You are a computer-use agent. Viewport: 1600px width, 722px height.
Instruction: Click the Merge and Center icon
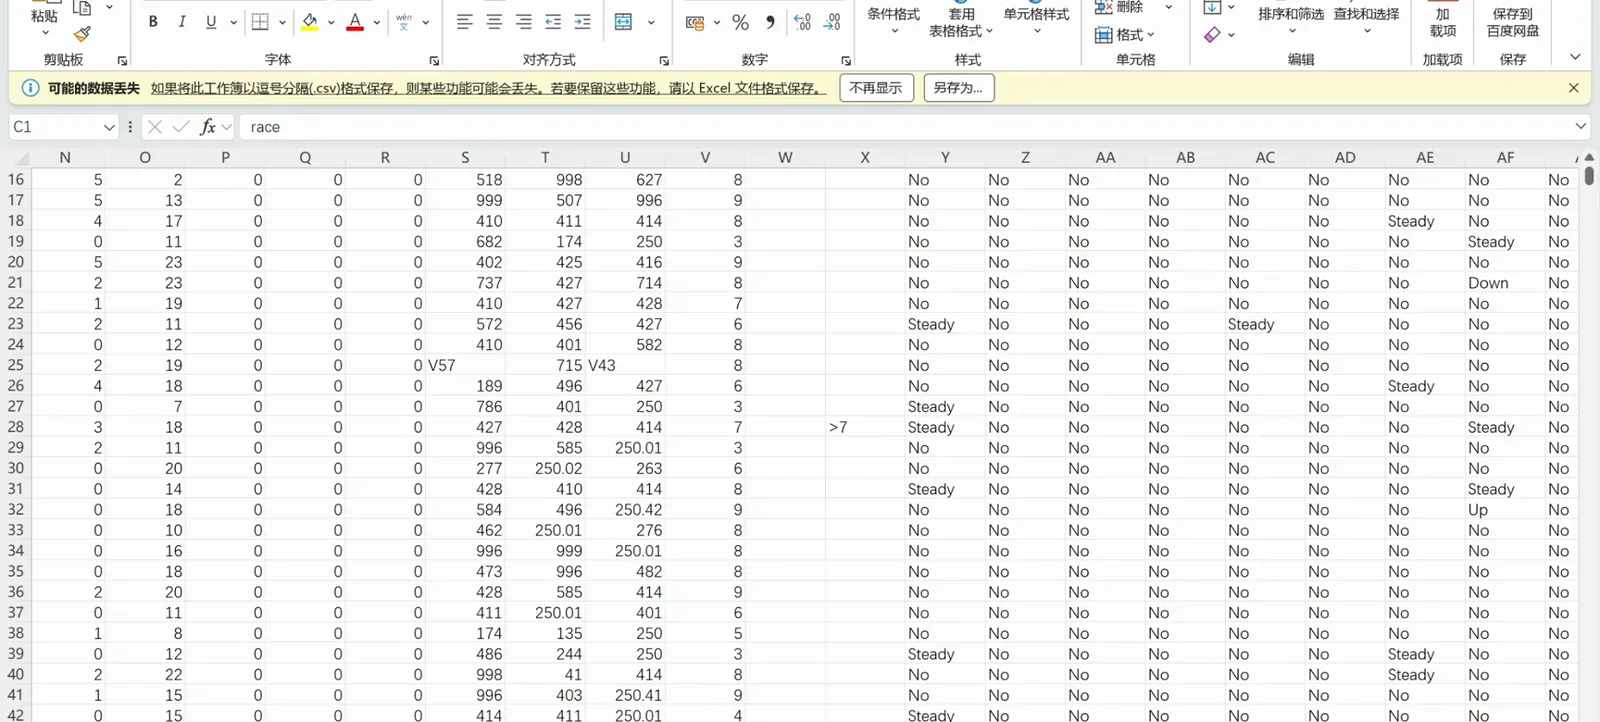624,22
